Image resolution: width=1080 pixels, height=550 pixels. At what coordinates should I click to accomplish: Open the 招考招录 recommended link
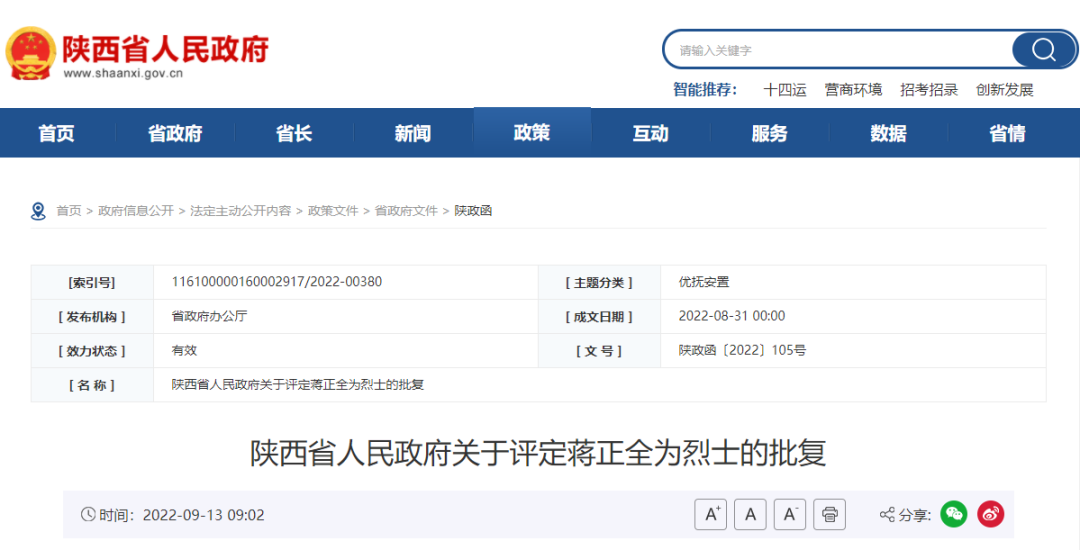[929, 90]
